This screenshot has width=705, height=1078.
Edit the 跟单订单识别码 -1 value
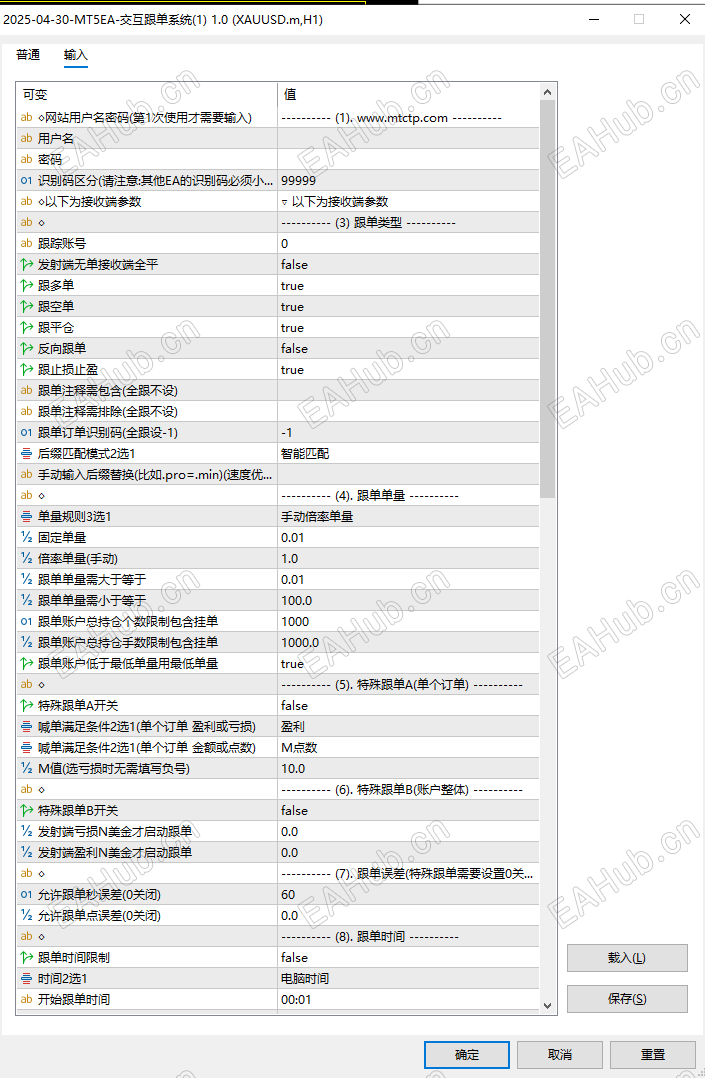[409, 432]
